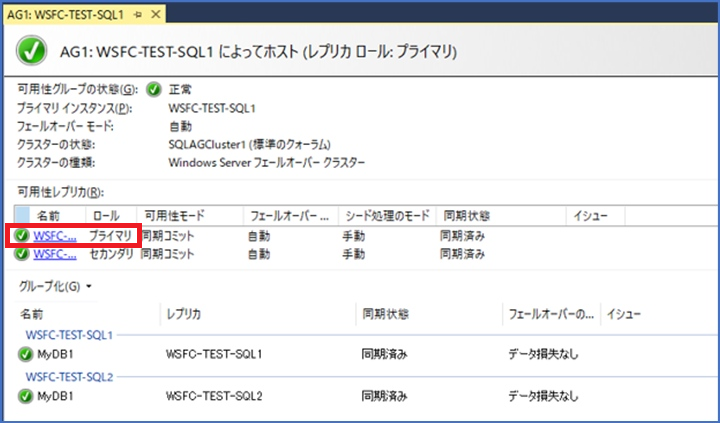Select the WSFC-TEST-SQL1 group header

coord(69,335)
